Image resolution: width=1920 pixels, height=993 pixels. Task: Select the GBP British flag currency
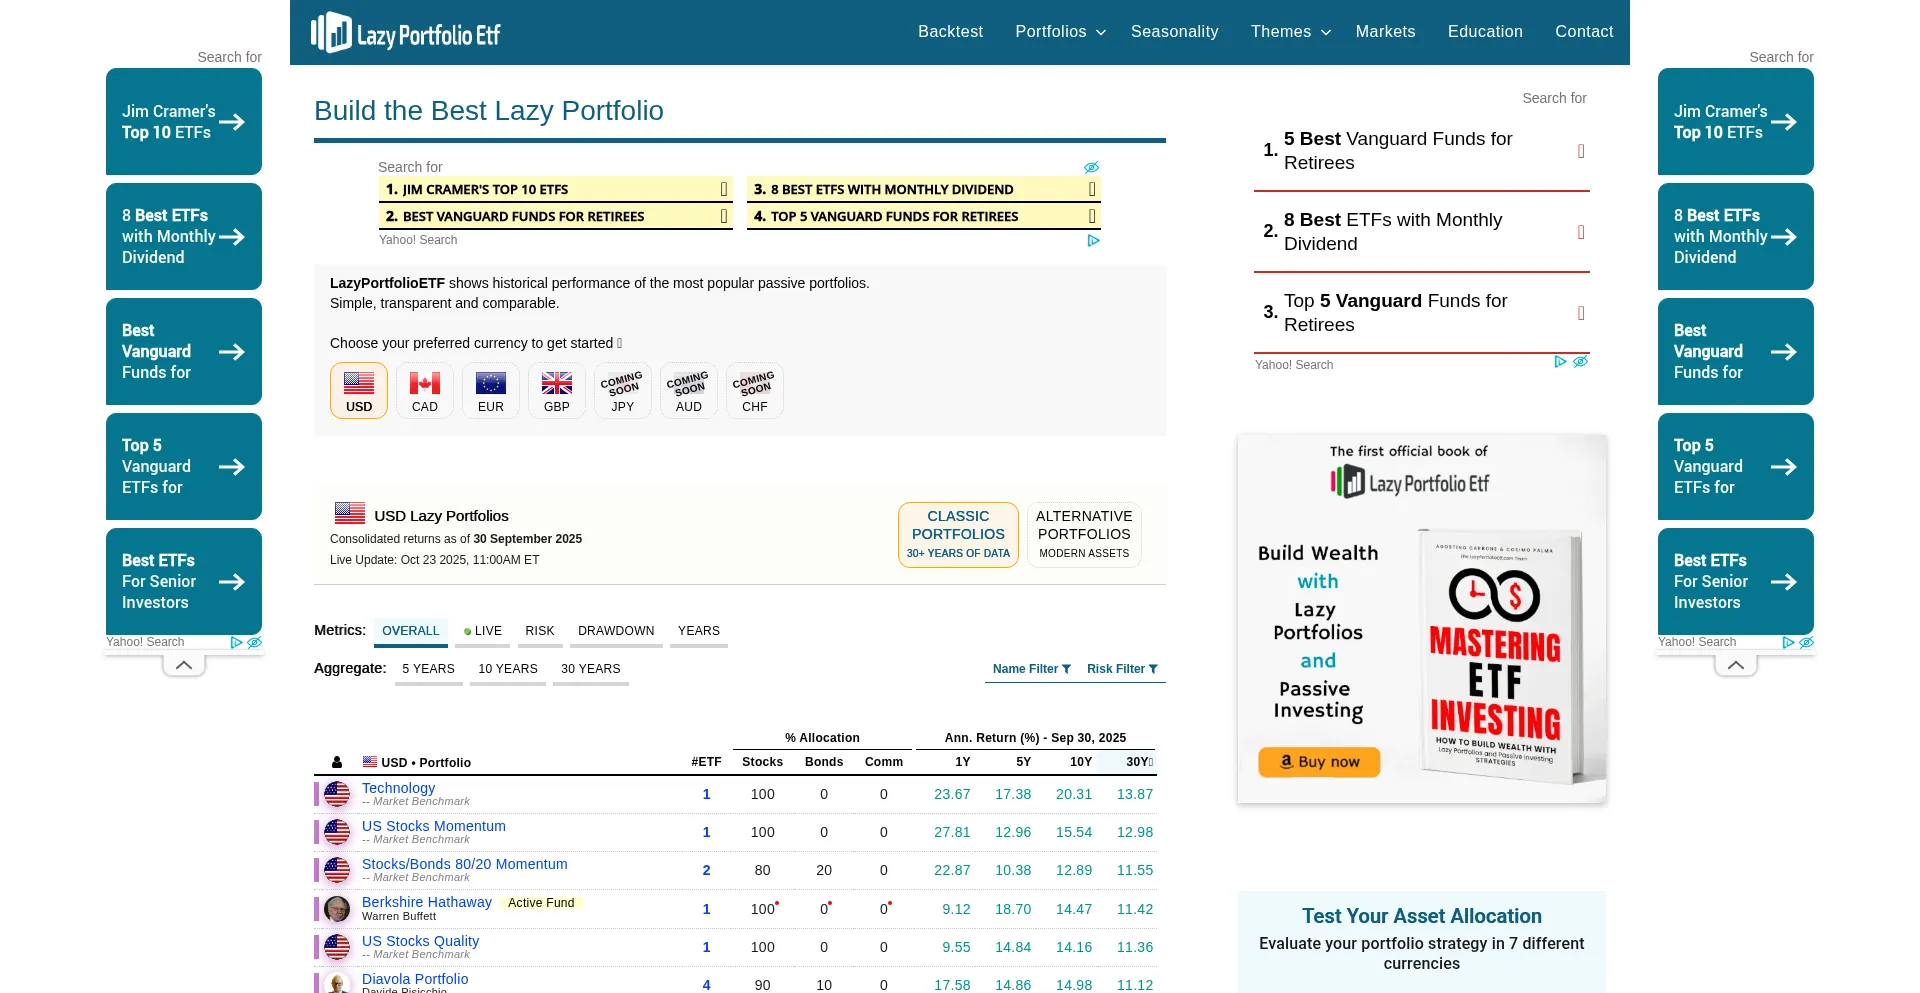pos(557,390)
